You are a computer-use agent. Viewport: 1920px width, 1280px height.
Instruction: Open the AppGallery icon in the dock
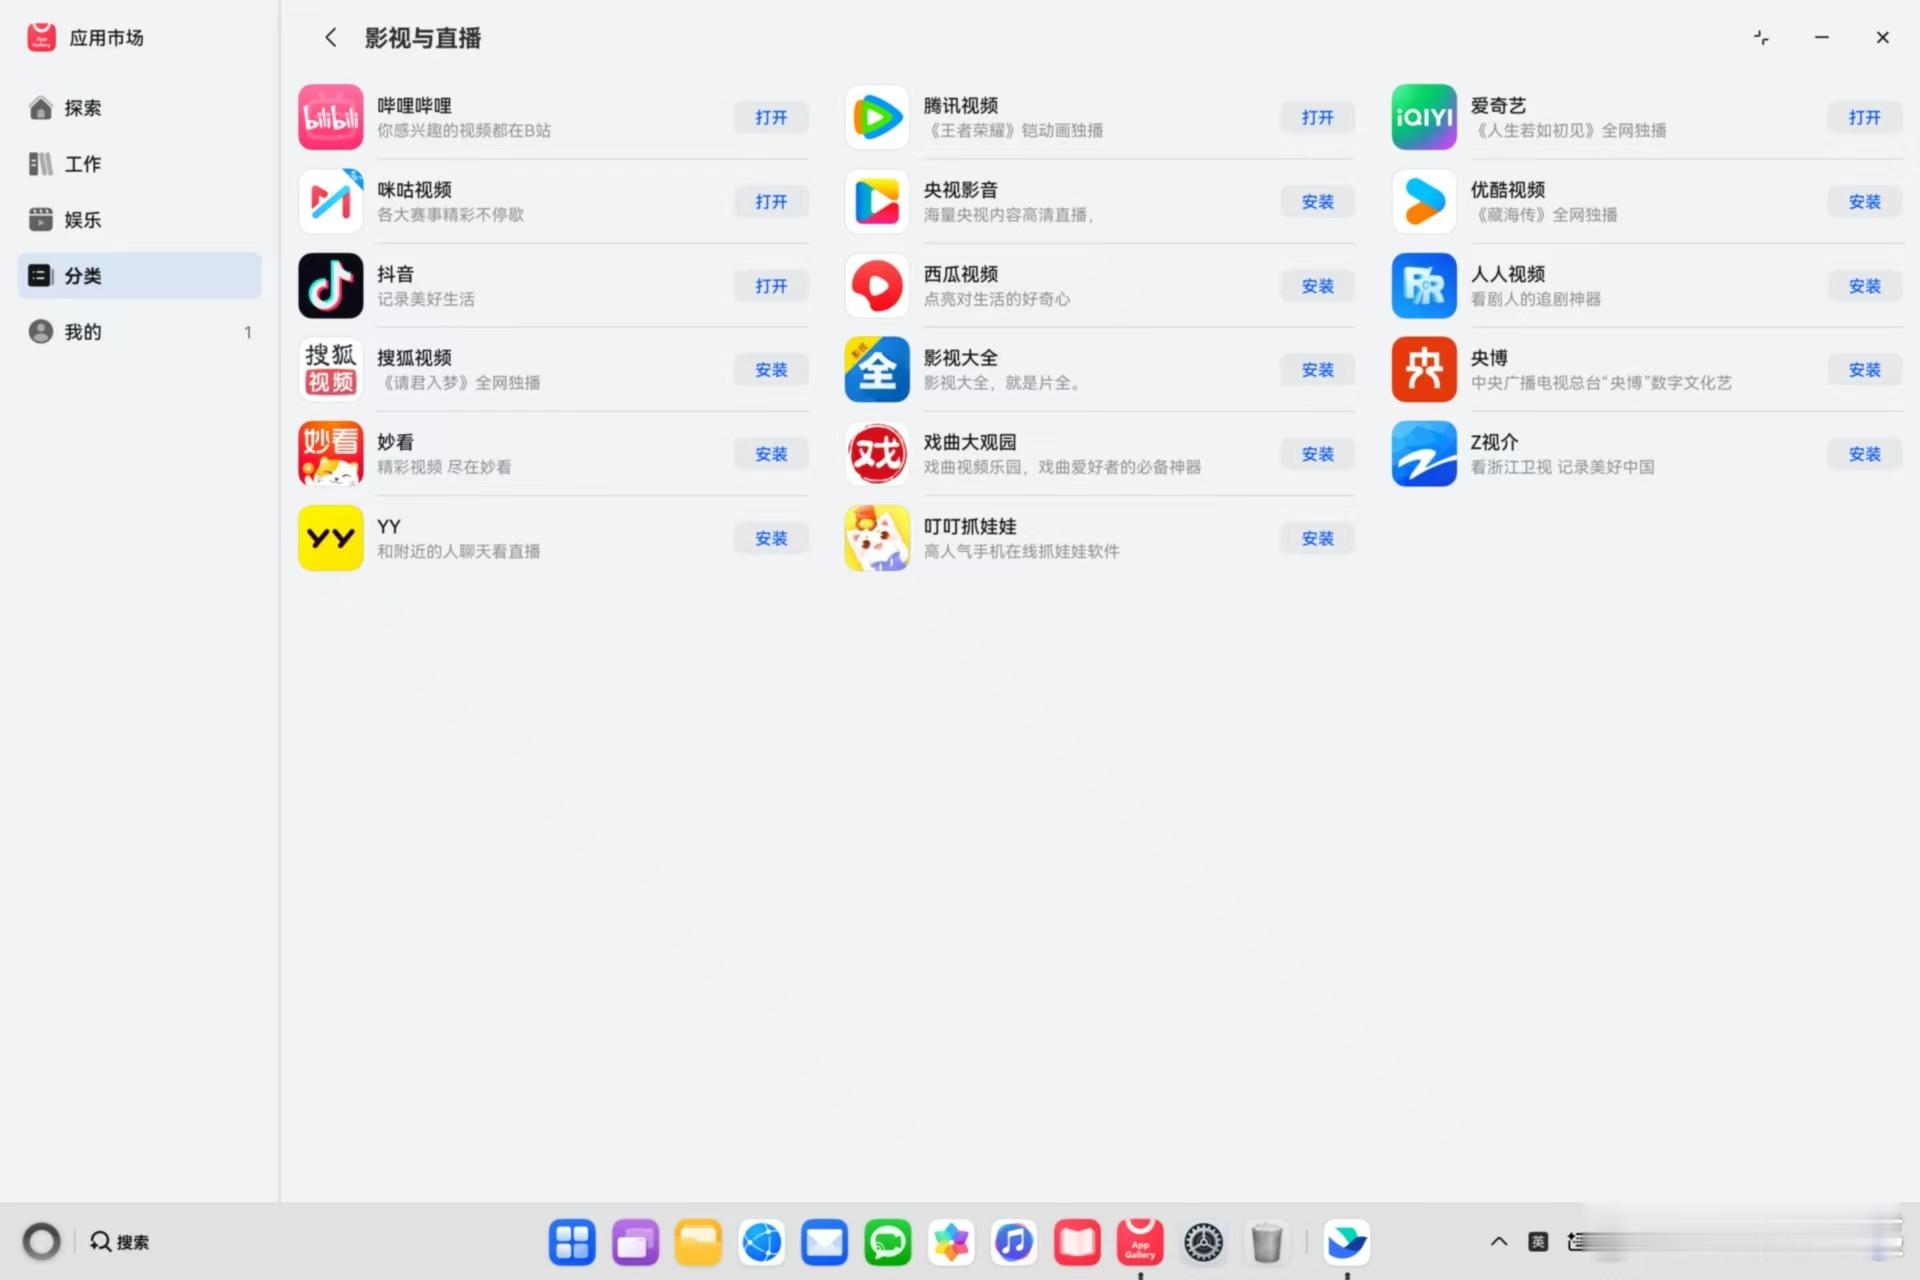click(x=1140, y=1242)
